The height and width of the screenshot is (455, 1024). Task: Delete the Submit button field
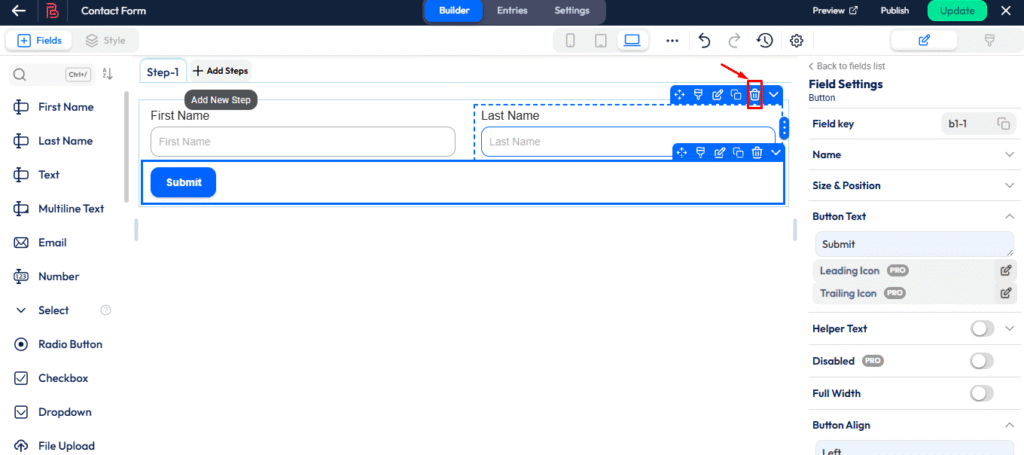point(757,152)
